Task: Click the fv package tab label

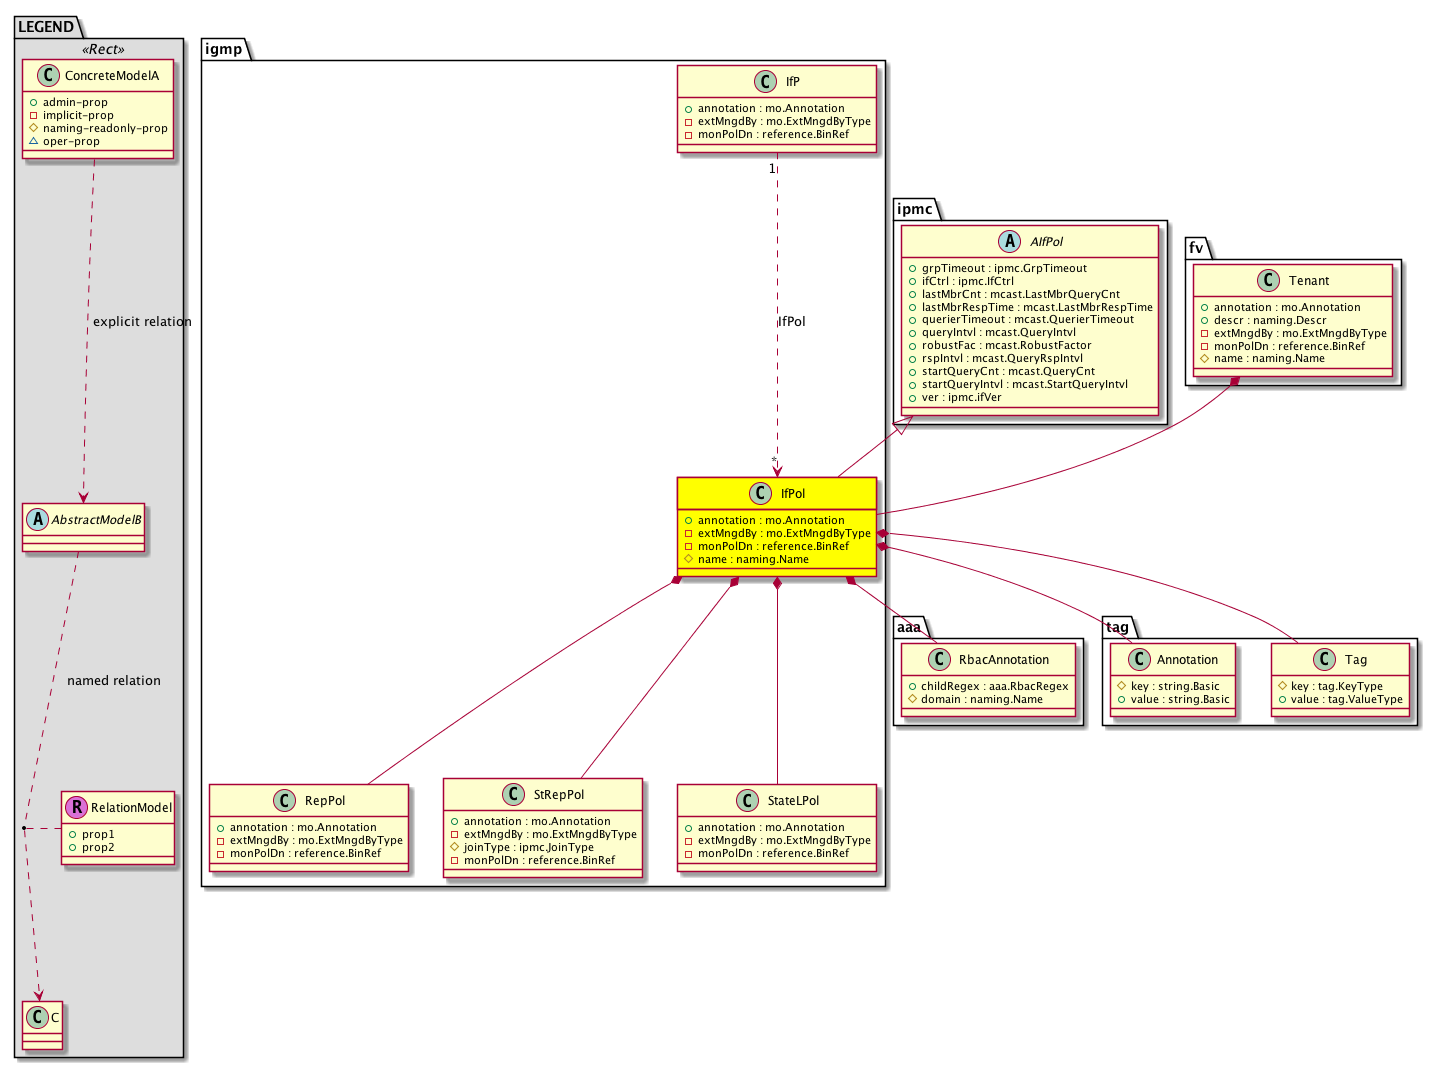Action: [x=1196, y=248]
